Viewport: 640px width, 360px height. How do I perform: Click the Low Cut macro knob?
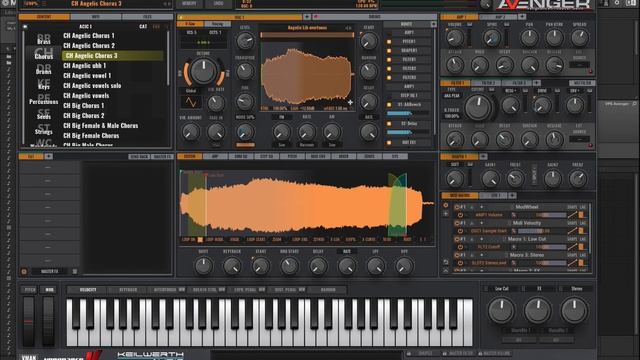[501, 310]
